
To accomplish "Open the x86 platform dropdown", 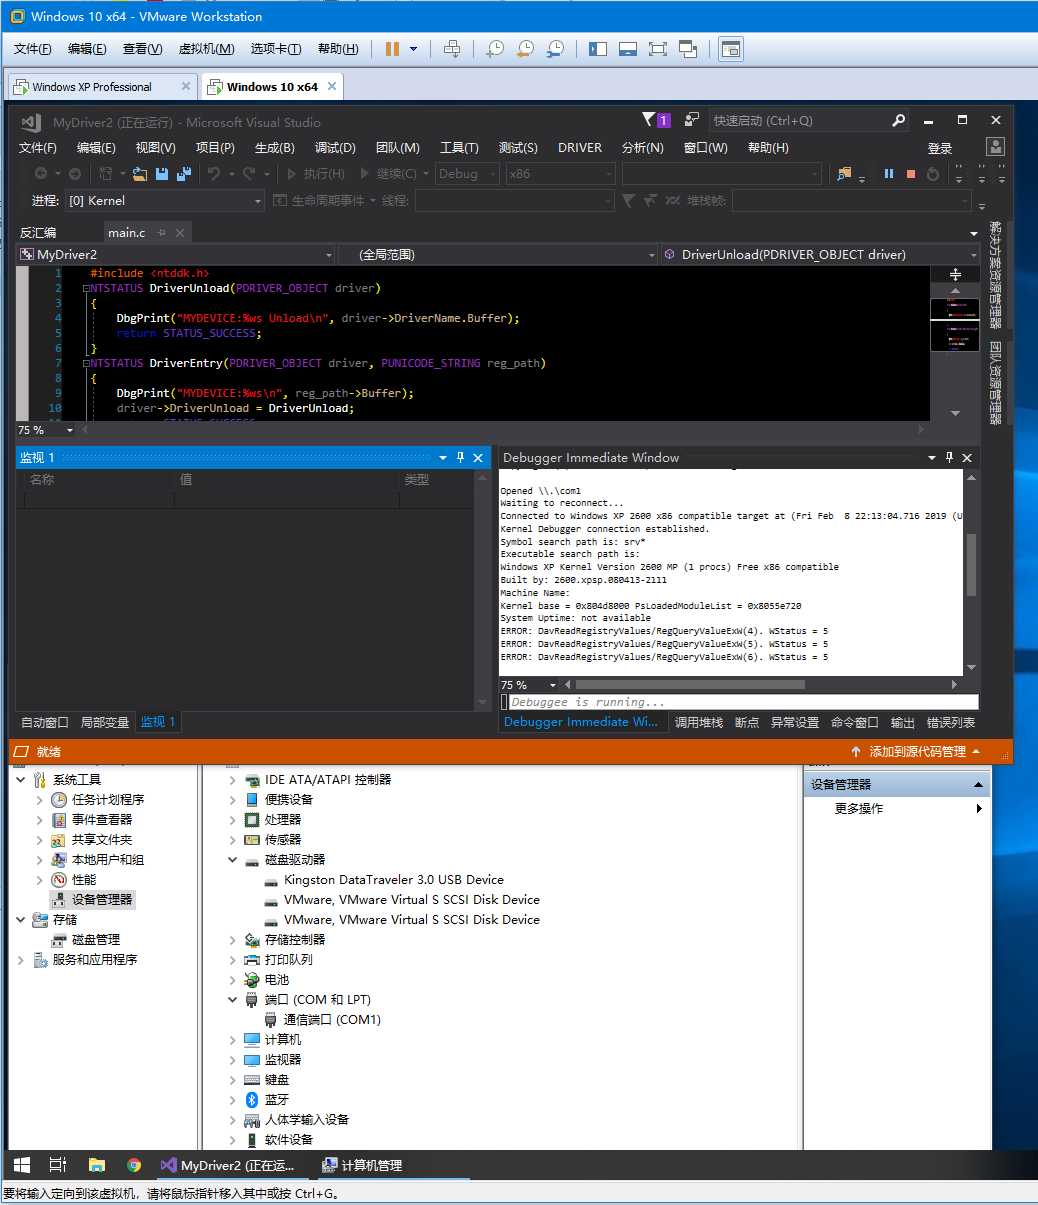I will (x=560, y=174).
